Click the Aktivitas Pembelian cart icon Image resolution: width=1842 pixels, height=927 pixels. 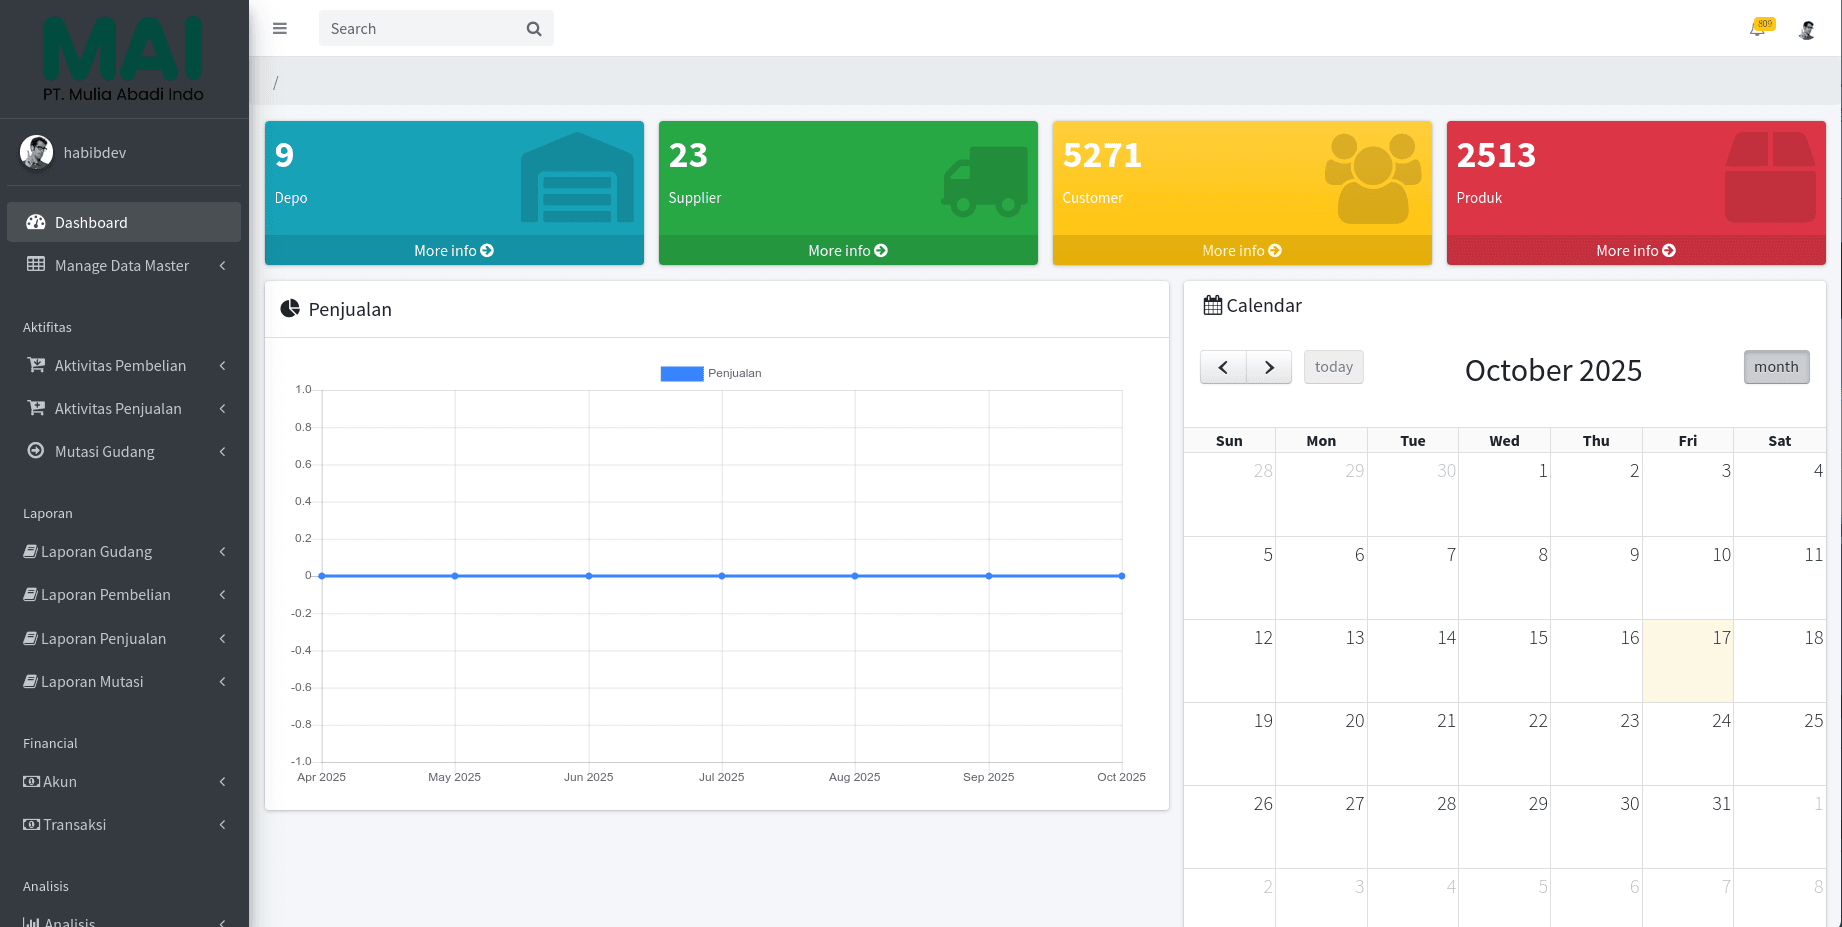(36, 365)
